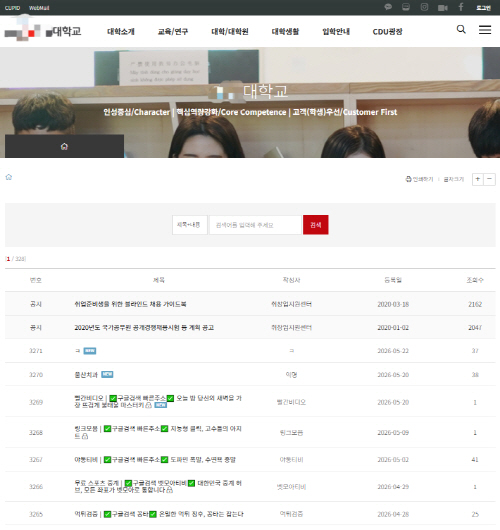The image size is (500, 530).
Task: Open the search category dropdown
Action: [x=189, y=225]
